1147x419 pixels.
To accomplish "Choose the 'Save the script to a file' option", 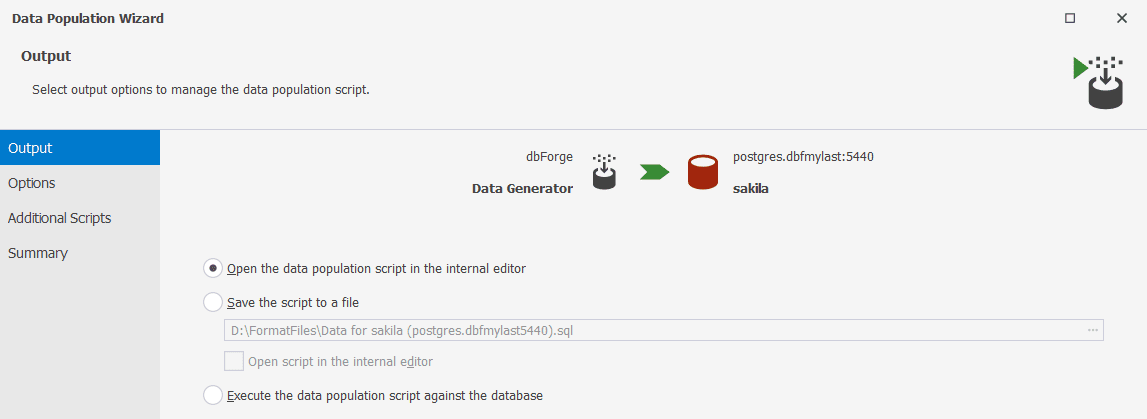I will [213, 302].
